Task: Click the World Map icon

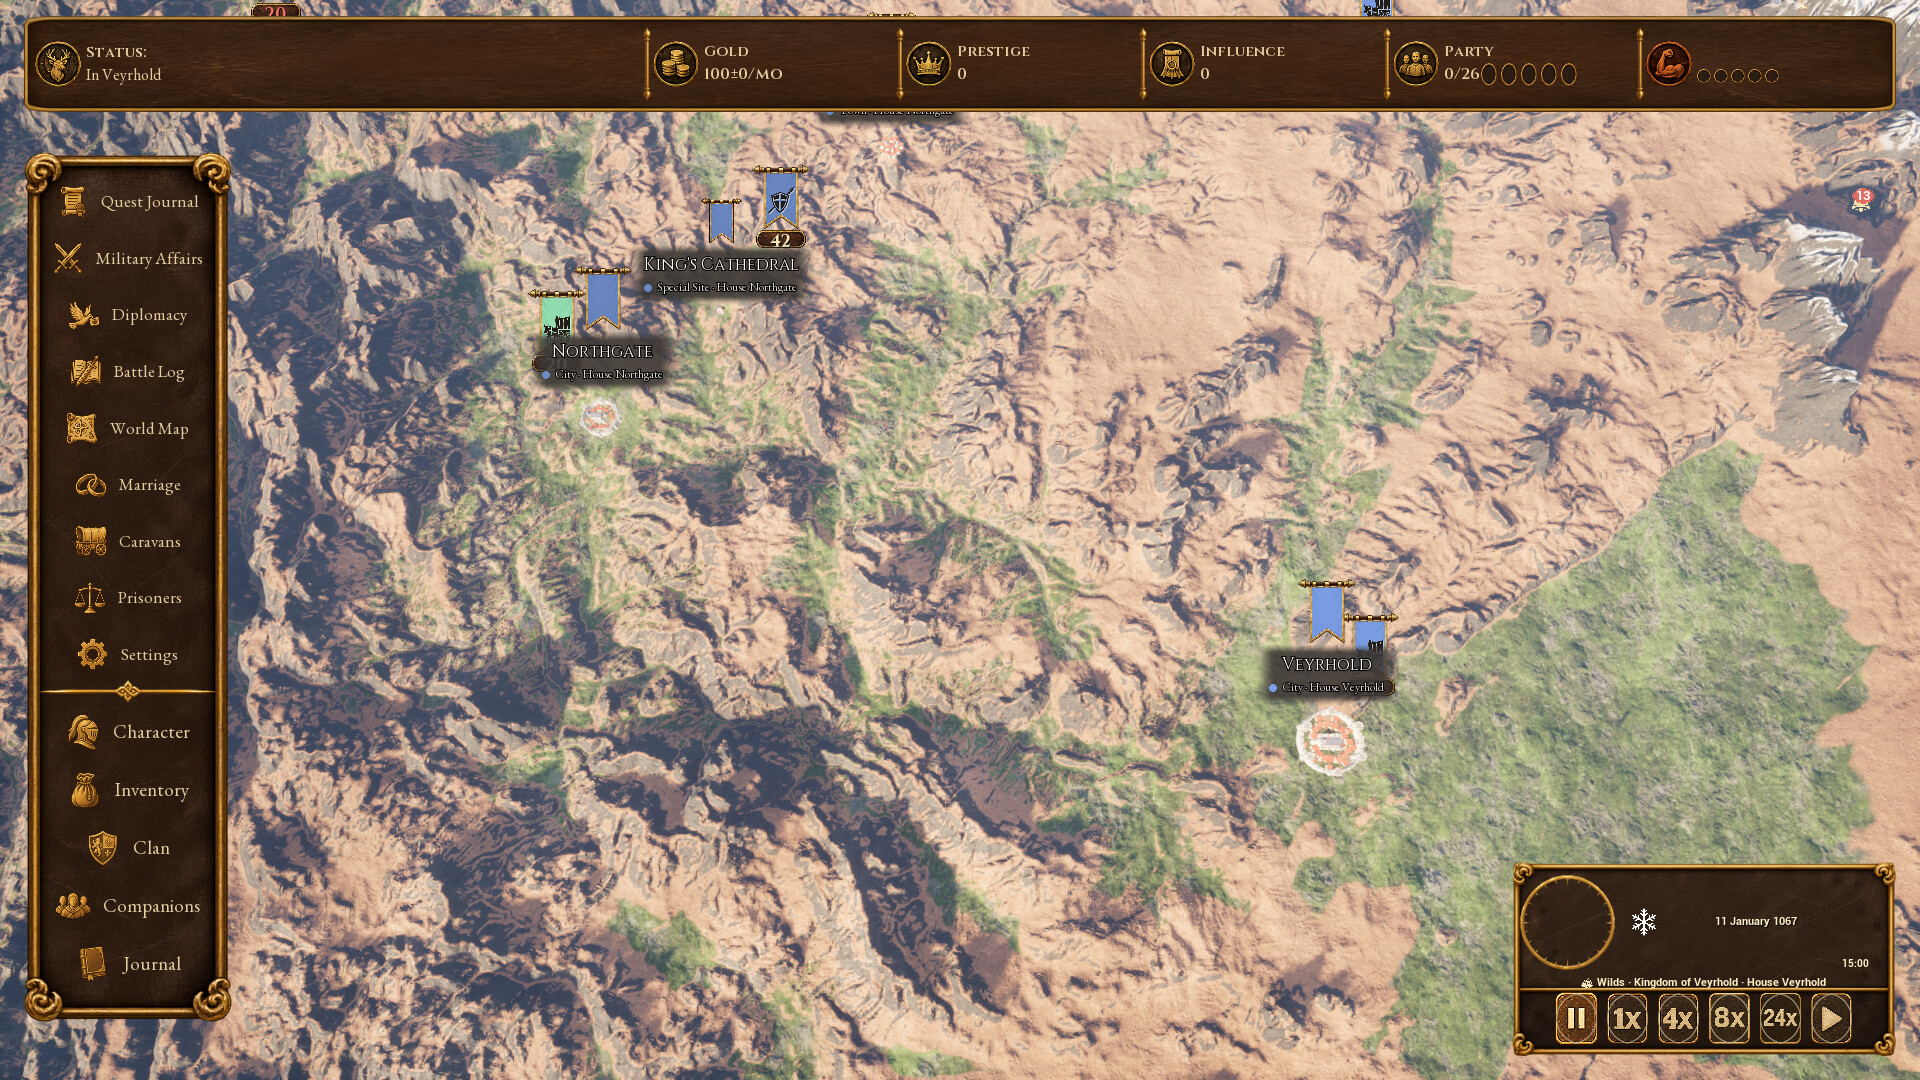Action: point(82,428)
